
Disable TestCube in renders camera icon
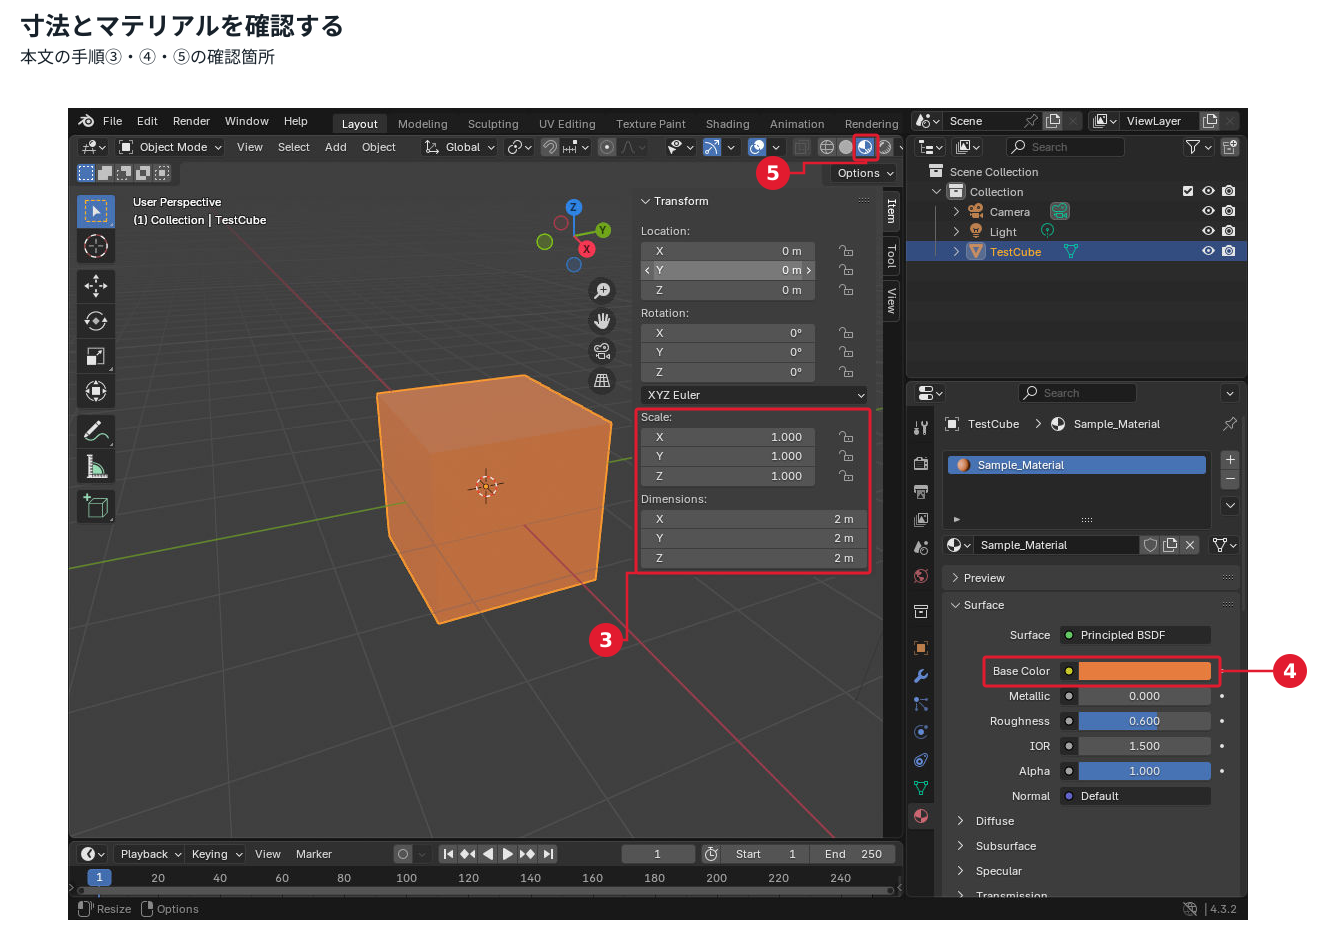pos(1228,251)
